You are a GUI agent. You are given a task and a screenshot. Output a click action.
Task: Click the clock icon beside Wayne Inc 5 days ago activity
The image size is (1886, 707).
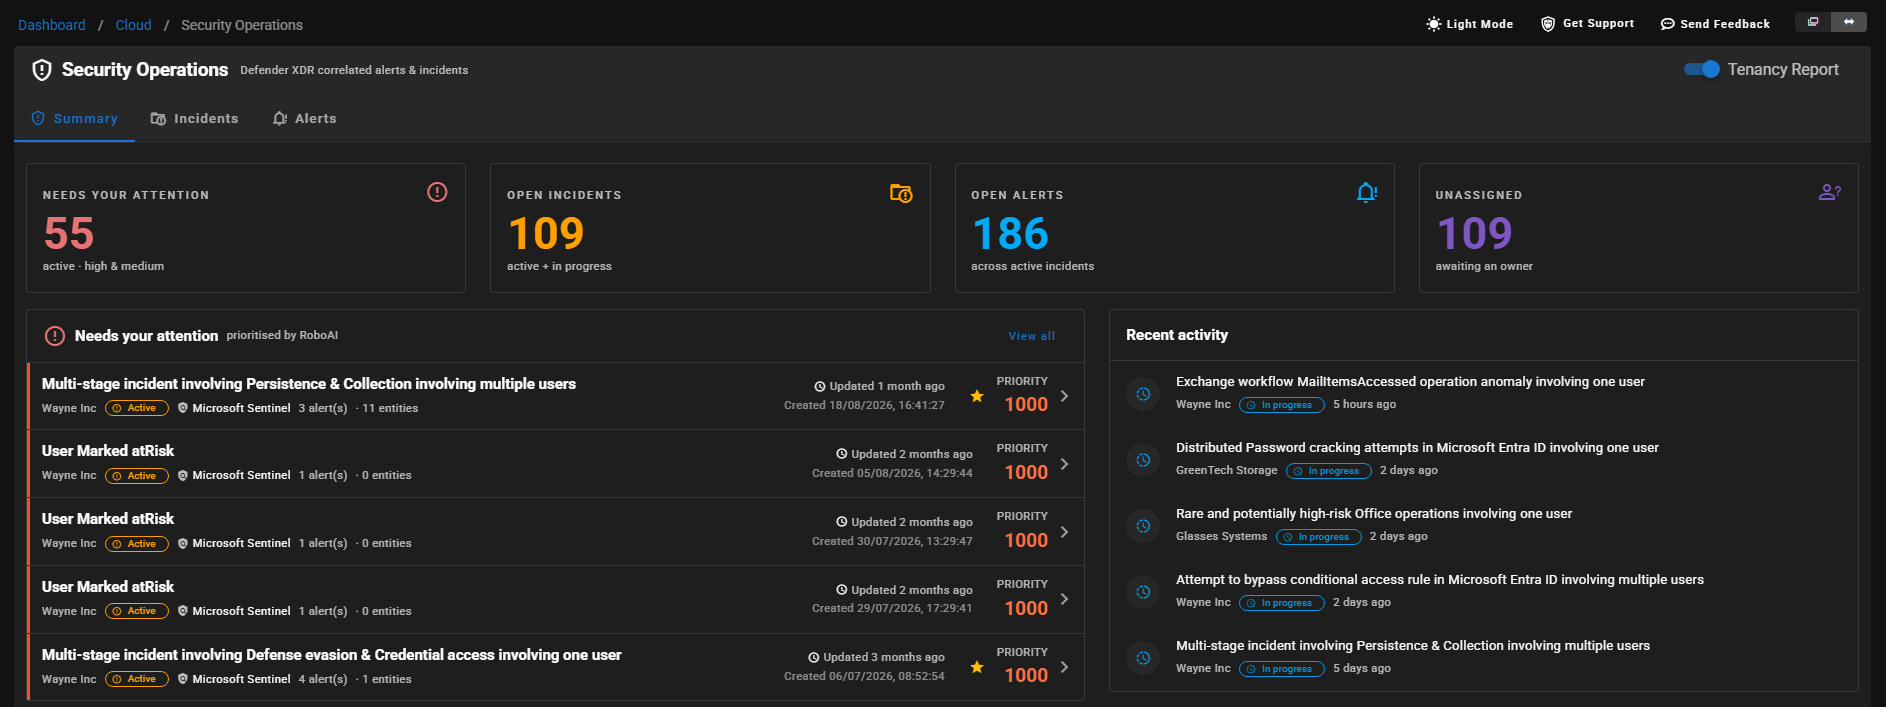[1143, 658]
